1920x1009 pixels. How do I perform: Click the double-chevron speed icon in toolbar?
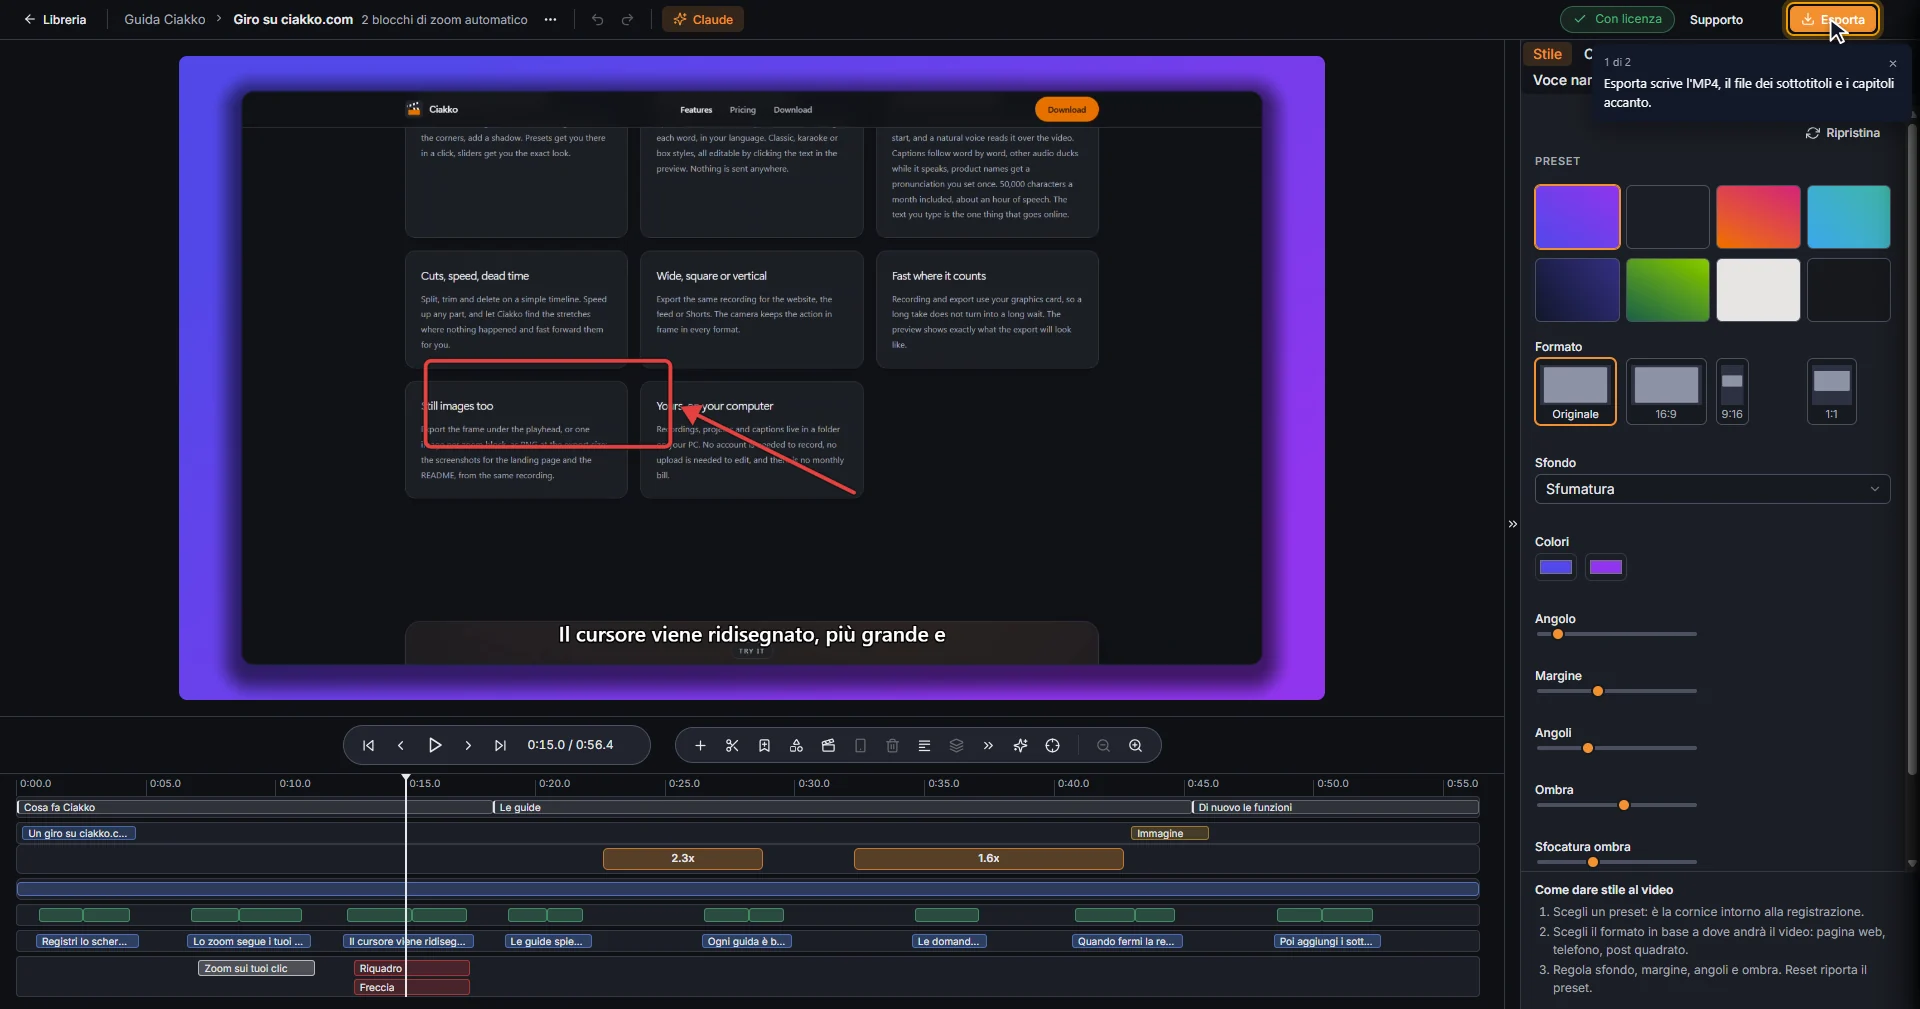988,745
